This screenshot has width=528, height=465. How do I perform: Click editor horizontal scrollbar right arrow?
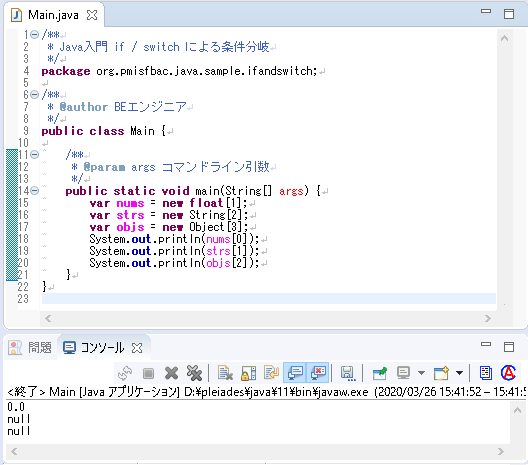click(x=488, y=319)
